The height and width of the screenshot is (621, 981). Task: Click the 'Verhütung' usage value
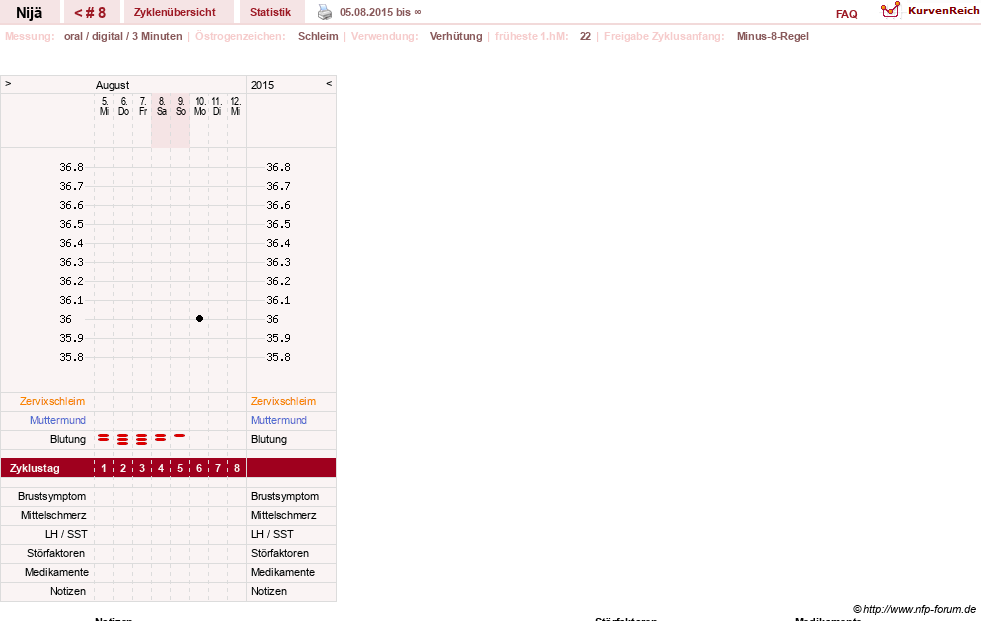coord(455,36)
